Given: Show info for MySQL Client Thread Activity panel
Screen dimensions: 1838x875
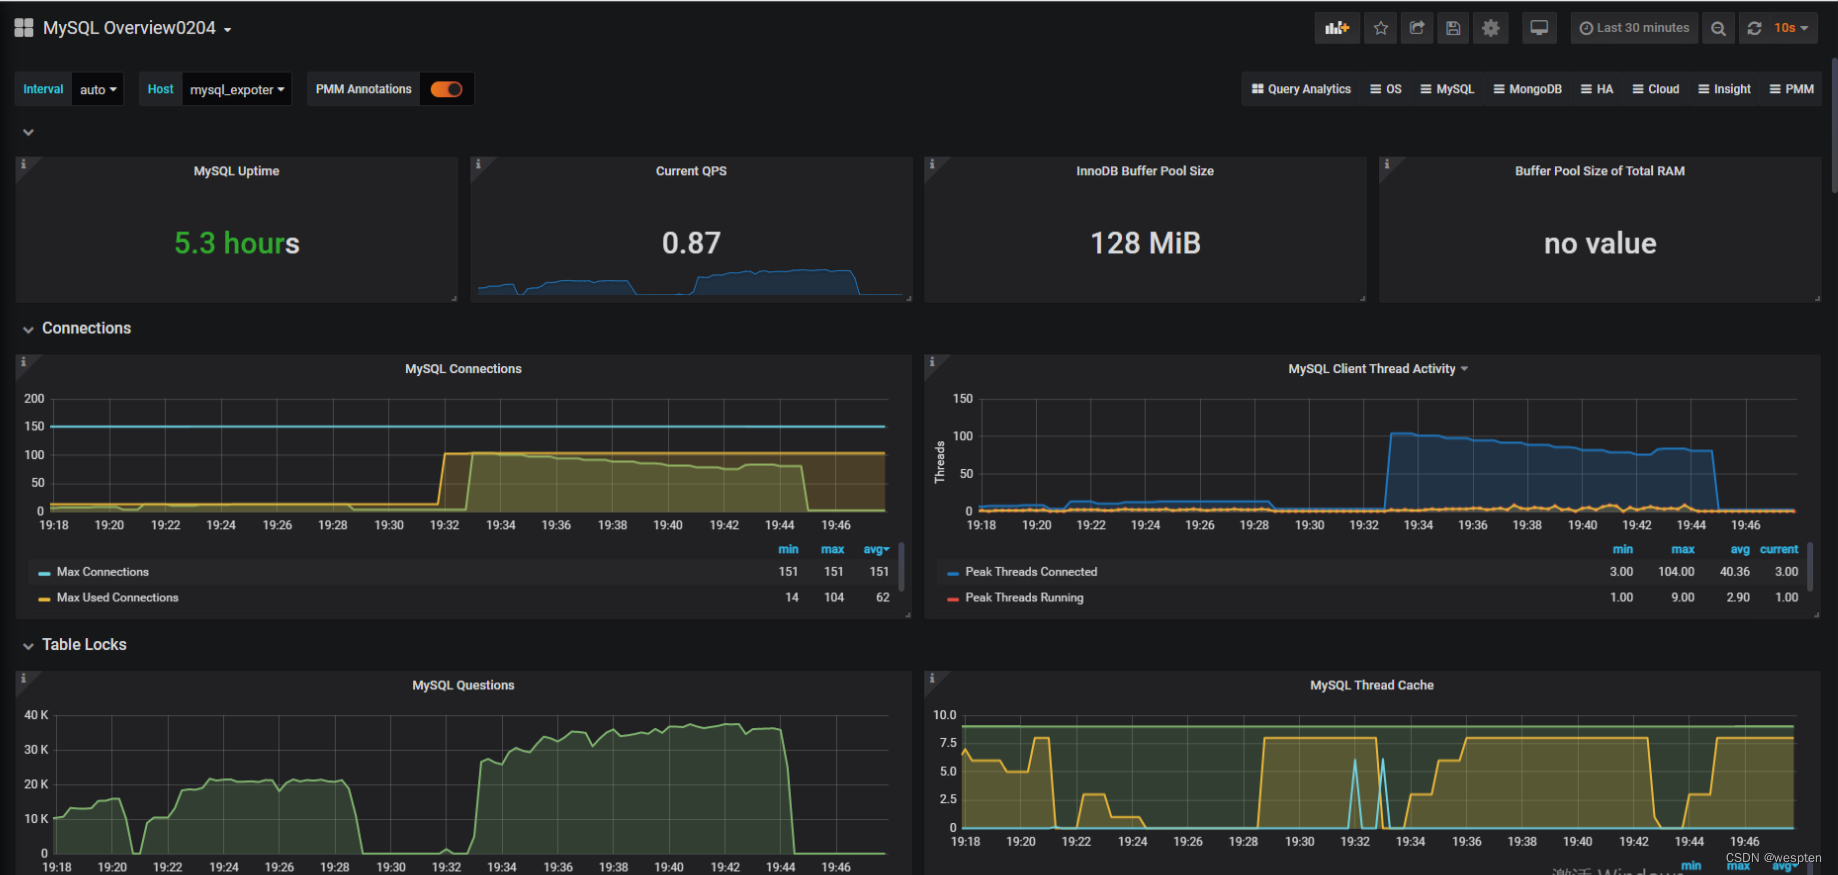Looking at the screenshot, I should tap(932, 362).
